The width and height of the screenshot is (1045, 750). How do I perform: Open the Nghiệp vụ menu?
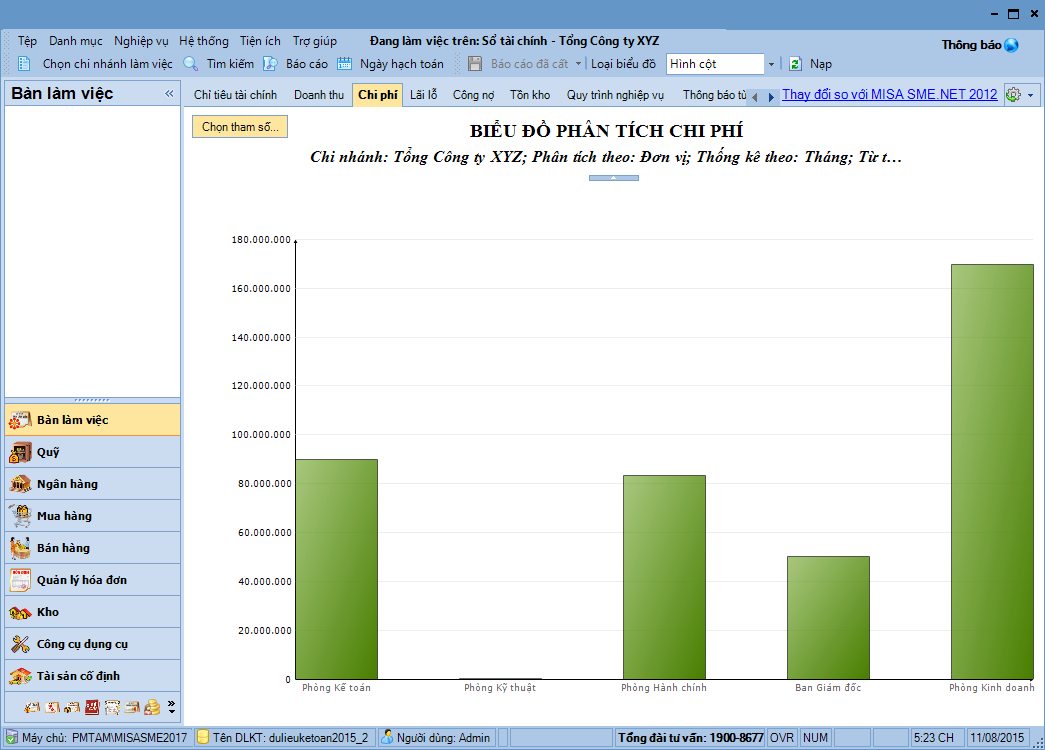(141, 41)
